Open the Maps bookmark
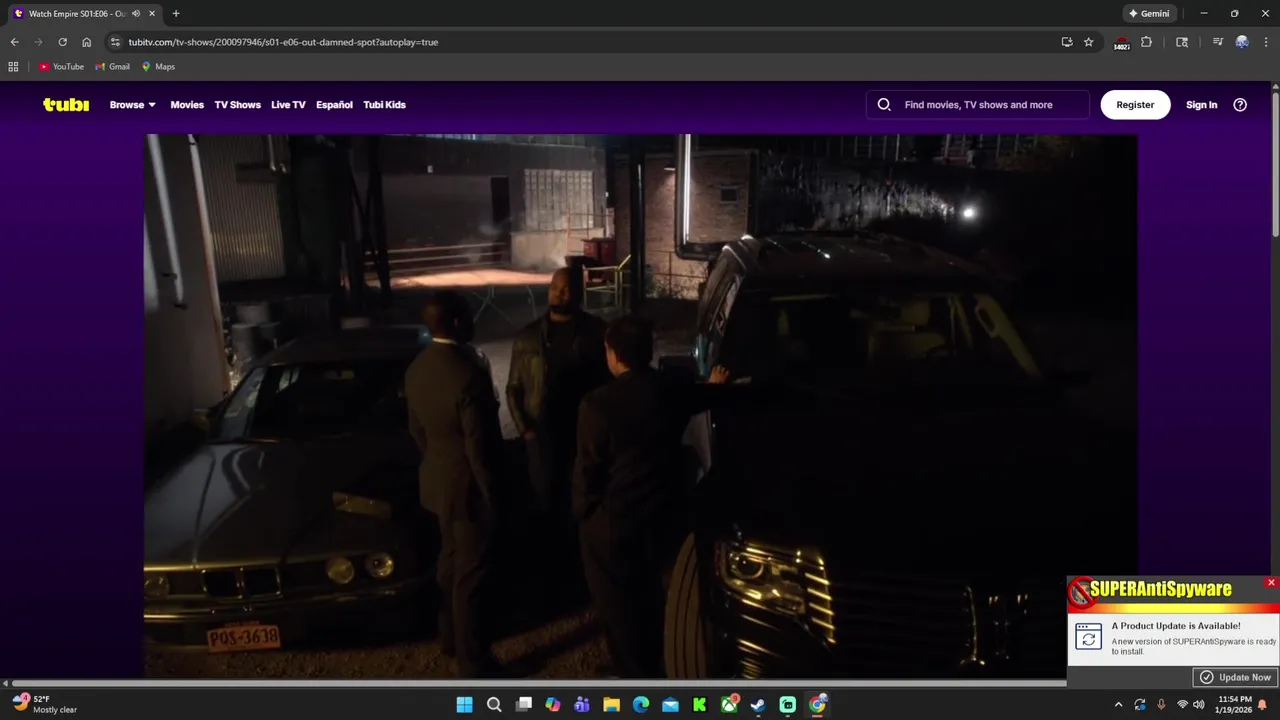This screenshot has width=1280, height=720. coord(158,66)
